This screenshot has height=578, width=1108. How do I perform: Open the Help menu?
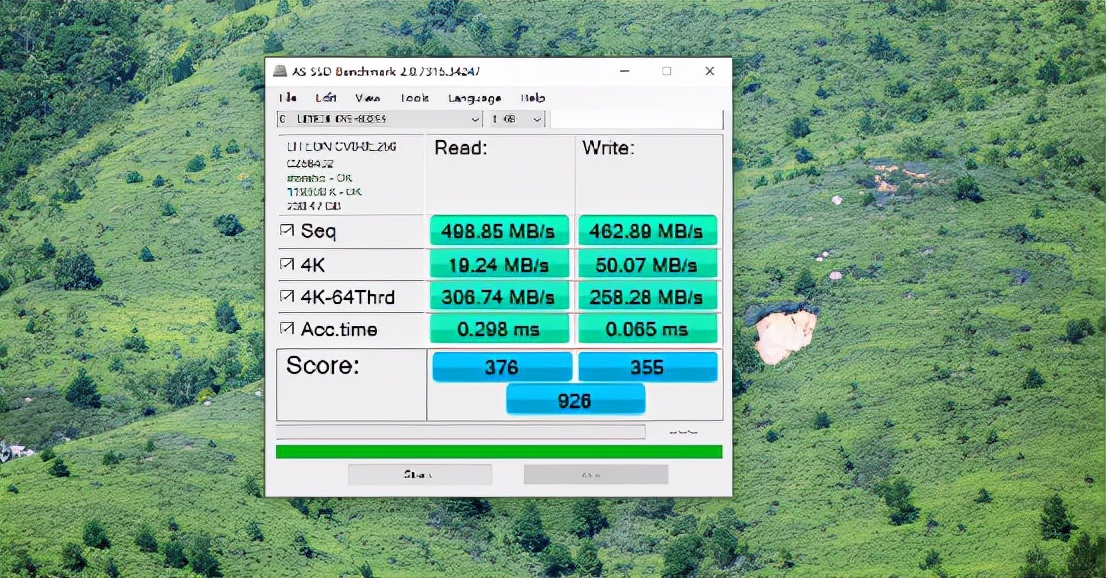point(533,98)
